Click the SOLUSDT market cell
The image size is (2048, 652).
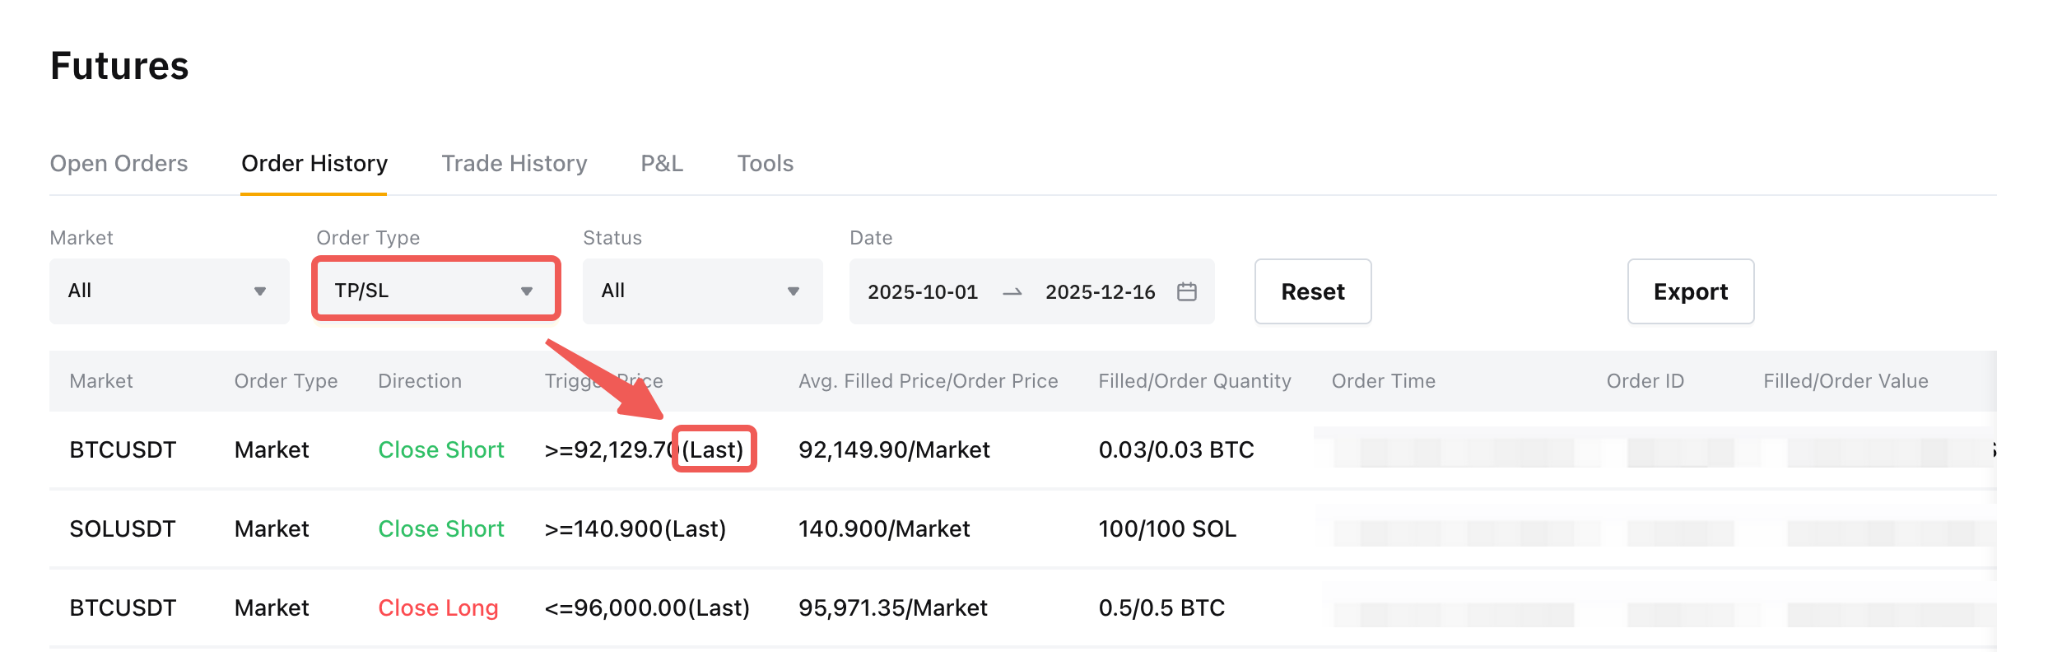pos(122,529)
